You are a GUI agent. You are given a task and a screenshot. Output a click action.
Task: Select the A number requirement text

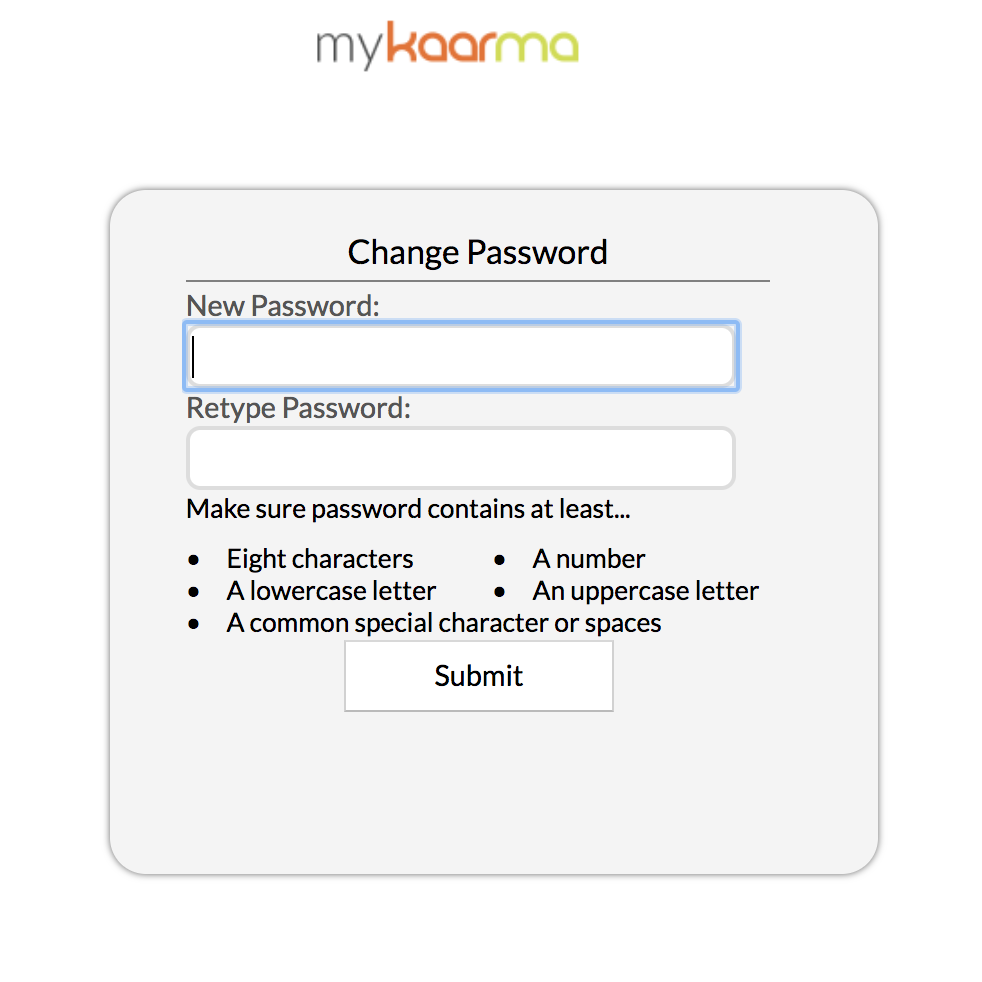coord(589,559)
